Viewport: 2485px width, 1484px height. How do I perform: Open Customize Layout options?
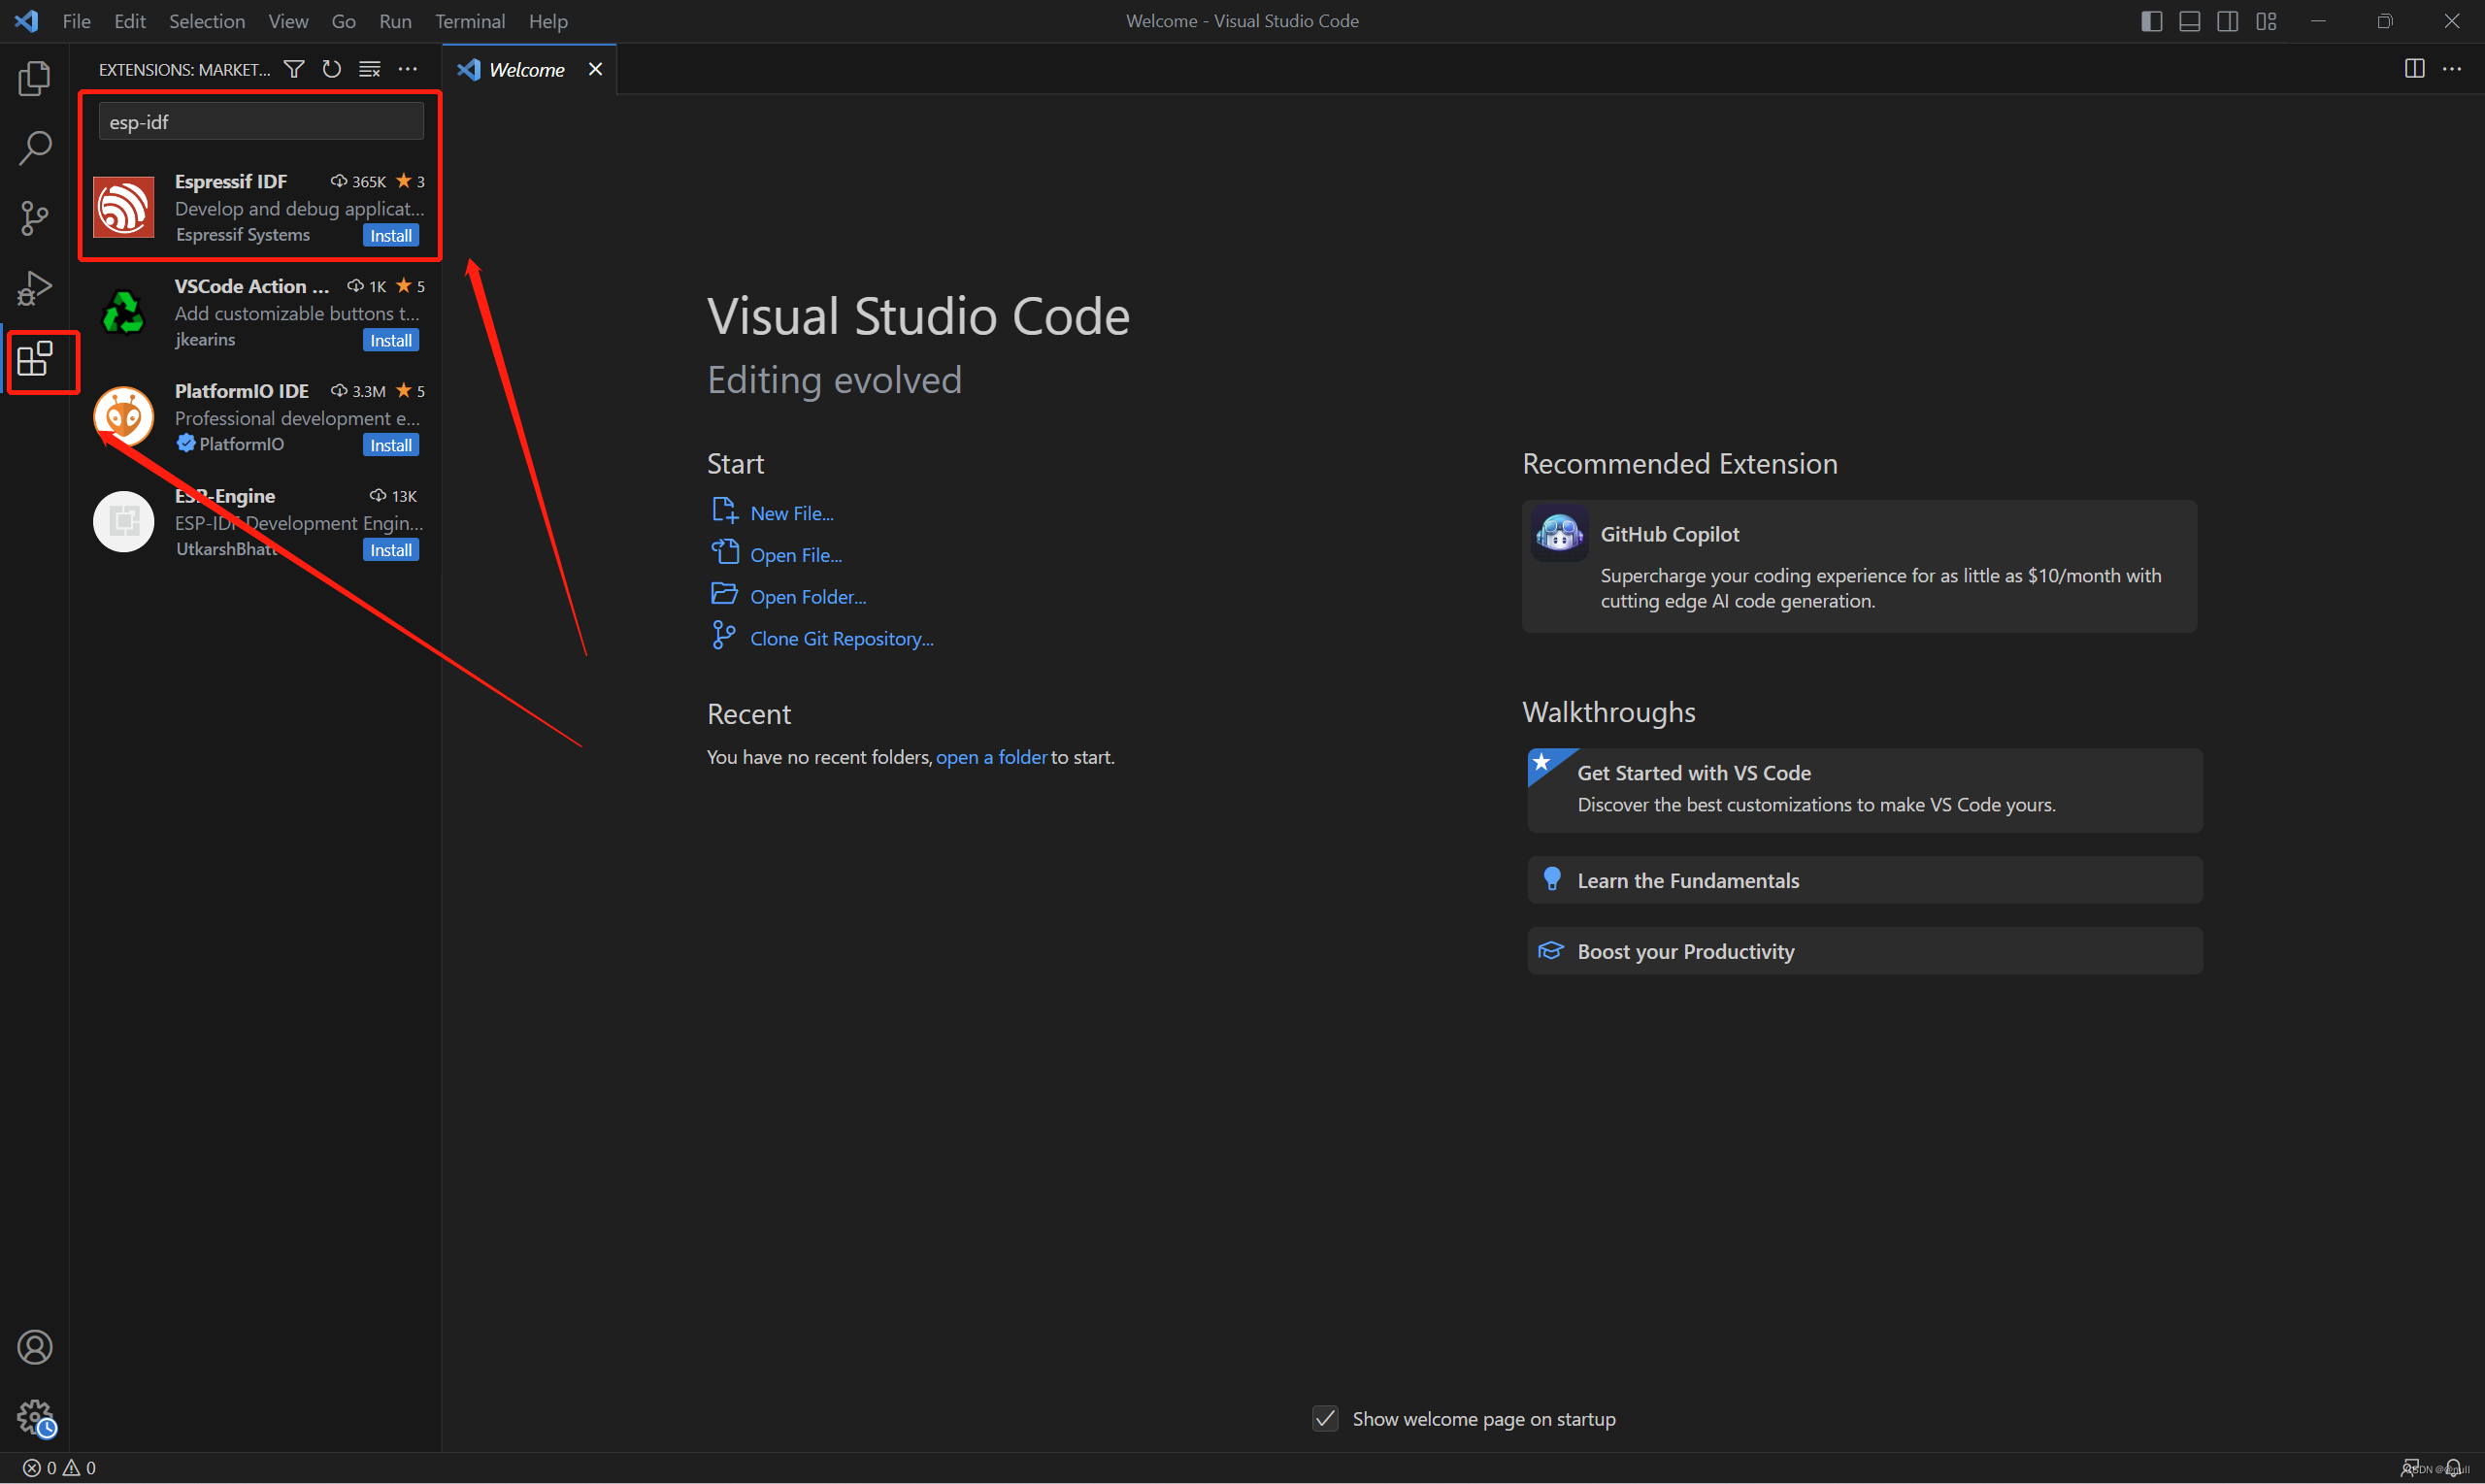point(2266,21)
